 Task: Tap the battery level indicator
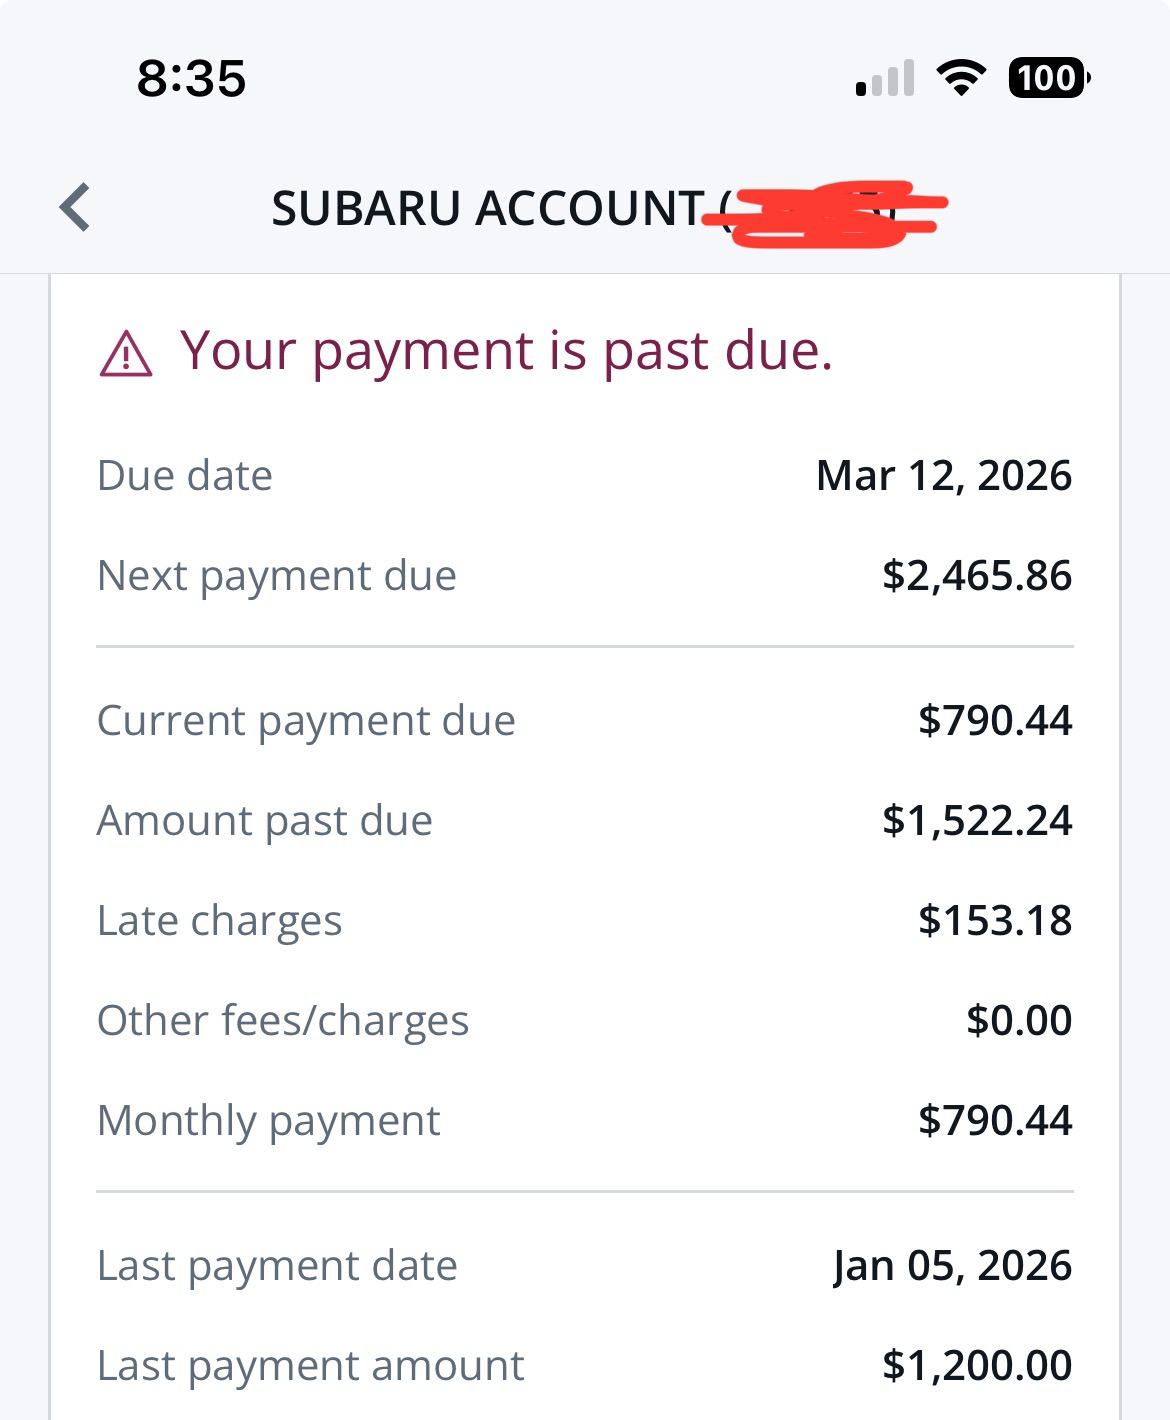(x=1048, y=78)
